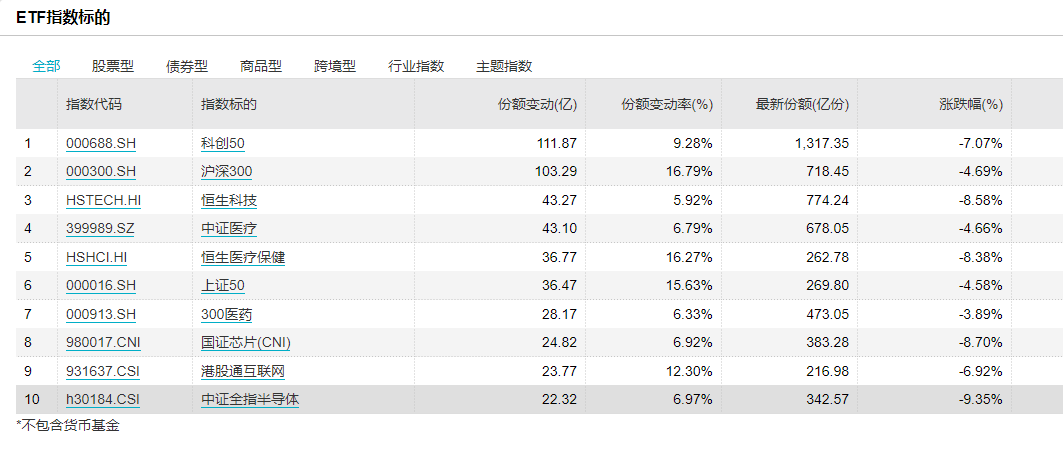
Task: Open HSTECH.HI index code link
Action: point(103,200)
